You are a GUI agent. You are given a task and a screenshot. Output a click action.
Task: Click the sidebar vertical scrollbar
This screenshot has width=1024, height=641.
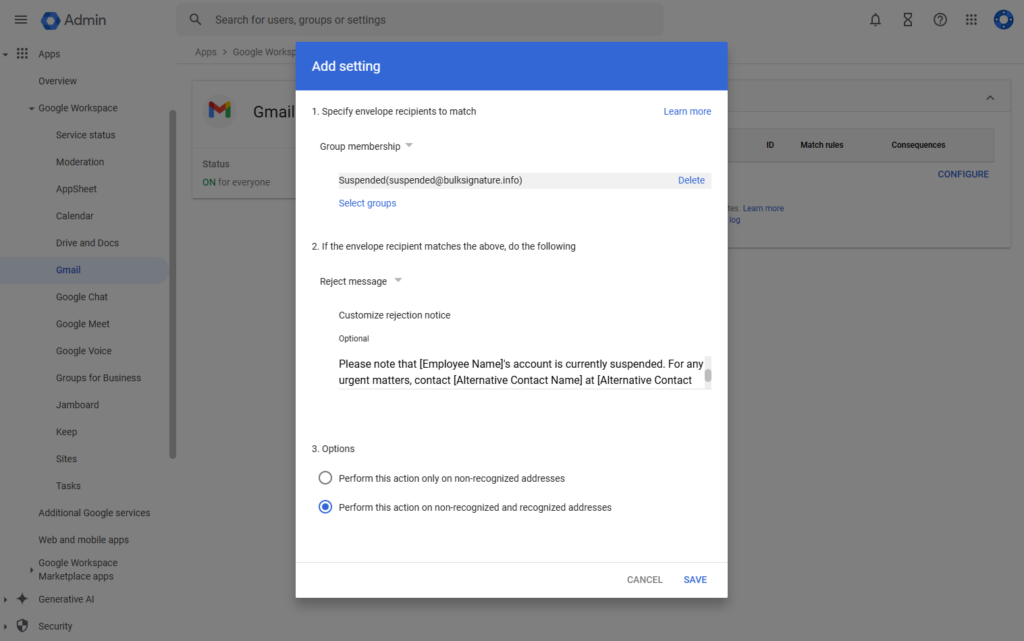coord(172,285)
